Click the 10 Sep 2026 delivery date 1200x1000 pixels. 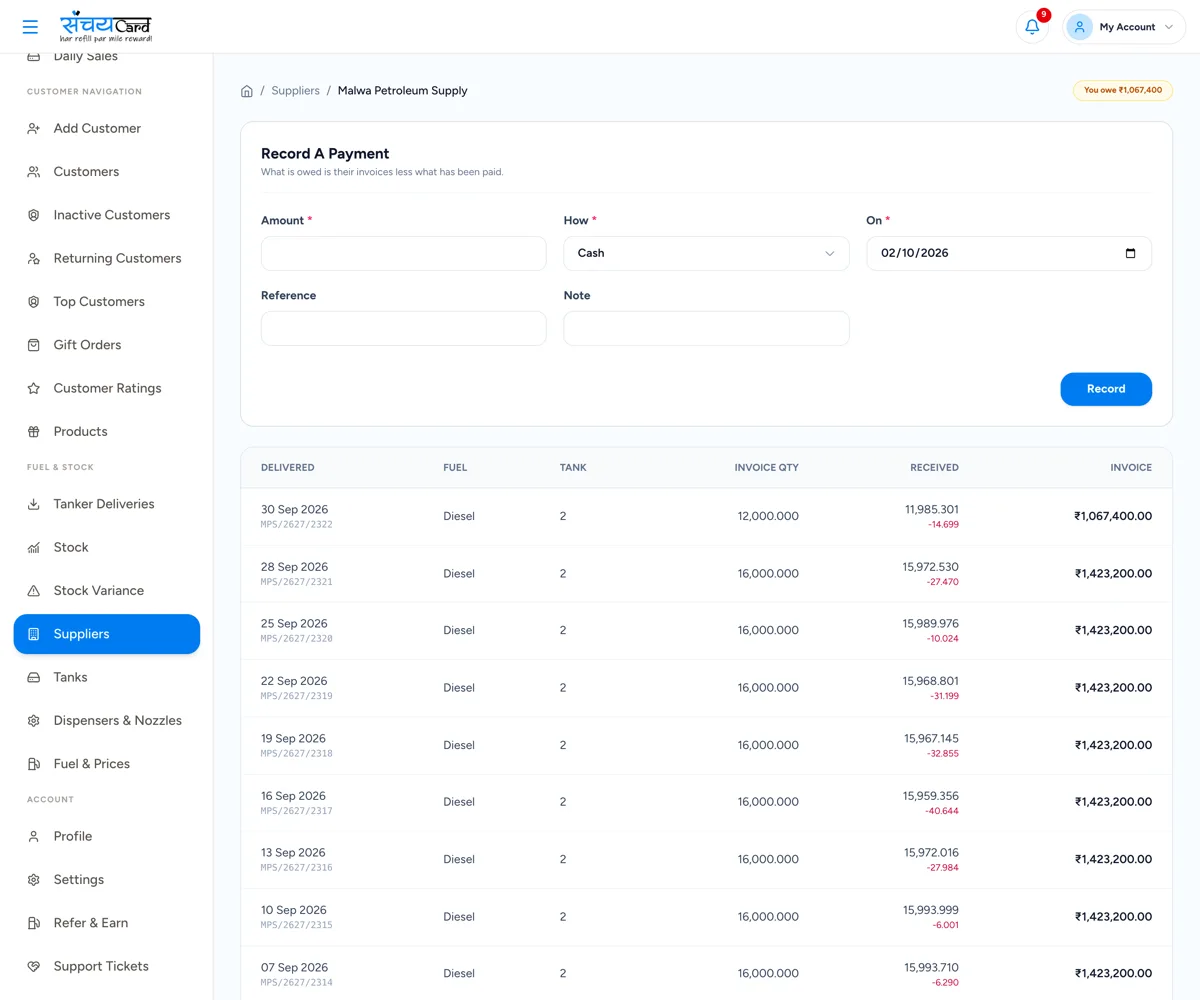(293, 910)
